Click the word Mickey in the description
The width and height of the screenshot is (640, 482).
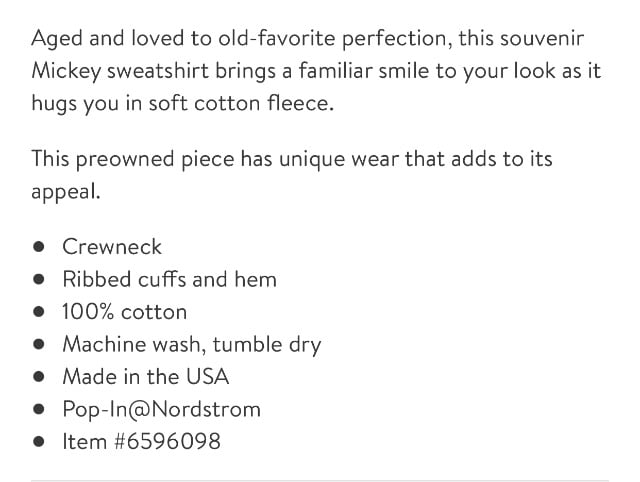point(66,71)
